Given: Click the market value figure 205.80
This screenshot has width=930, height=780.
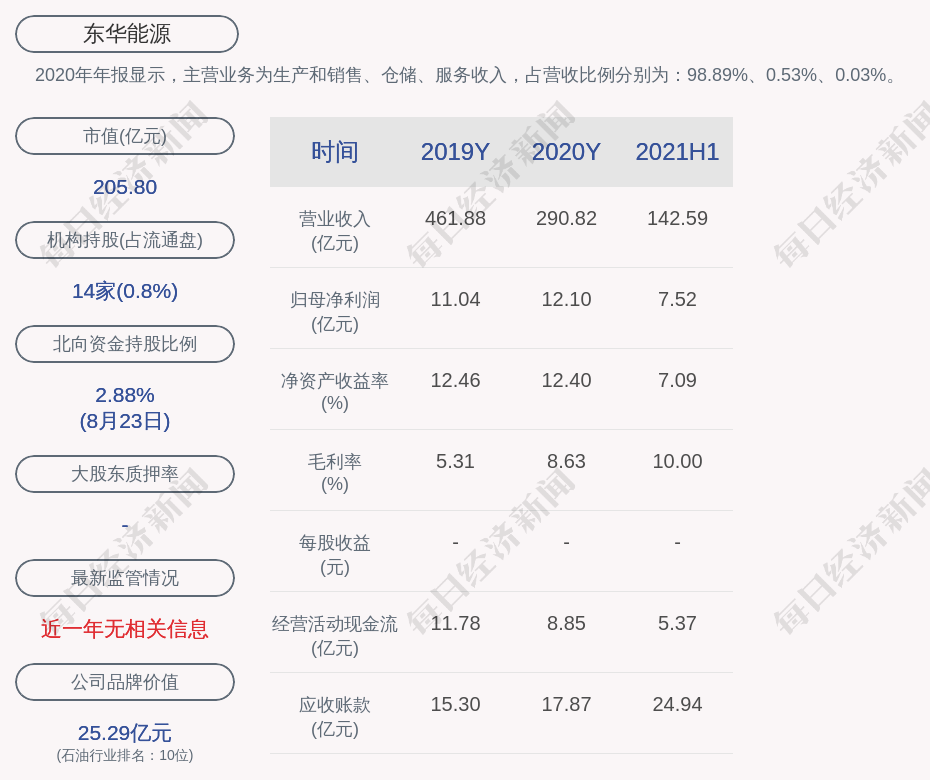Looking at the screenshot, I should [125, 187].
